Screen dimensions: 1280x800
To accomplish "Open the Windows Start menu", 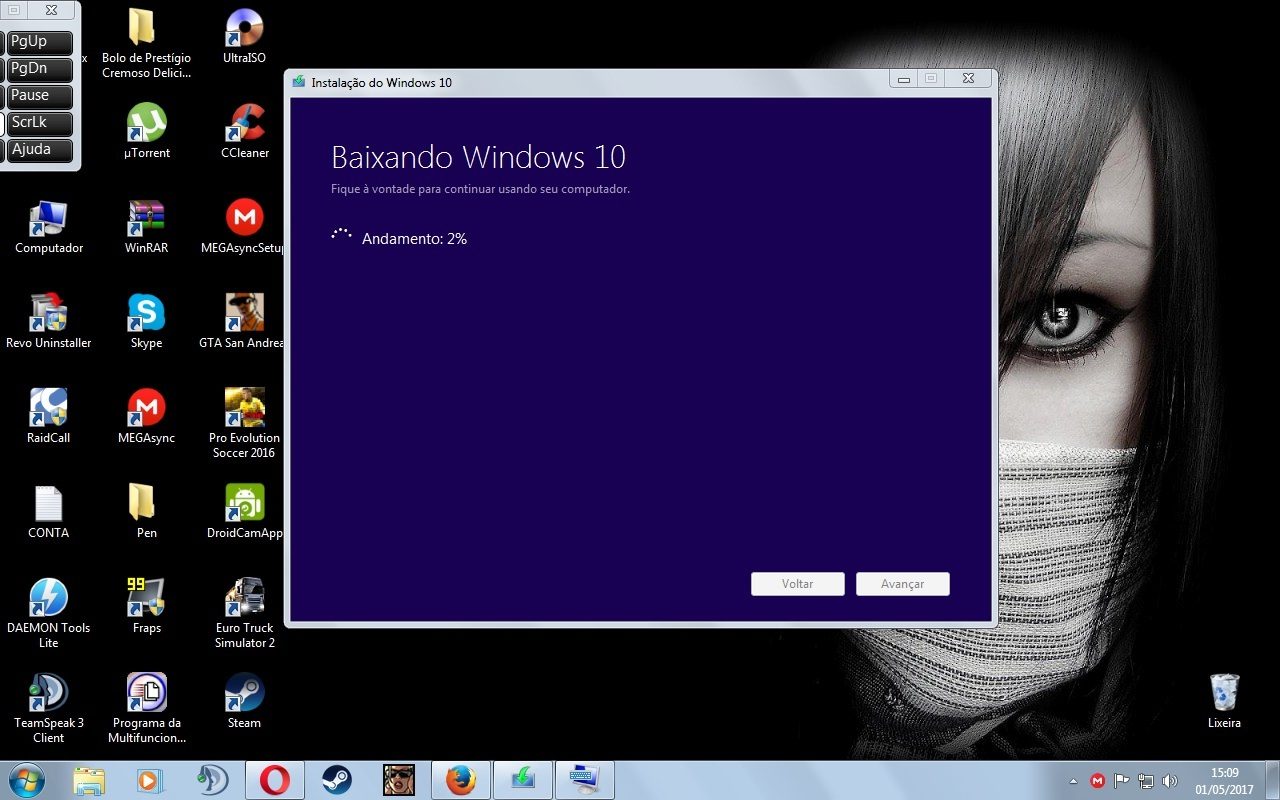I will [x=27, y=780].
